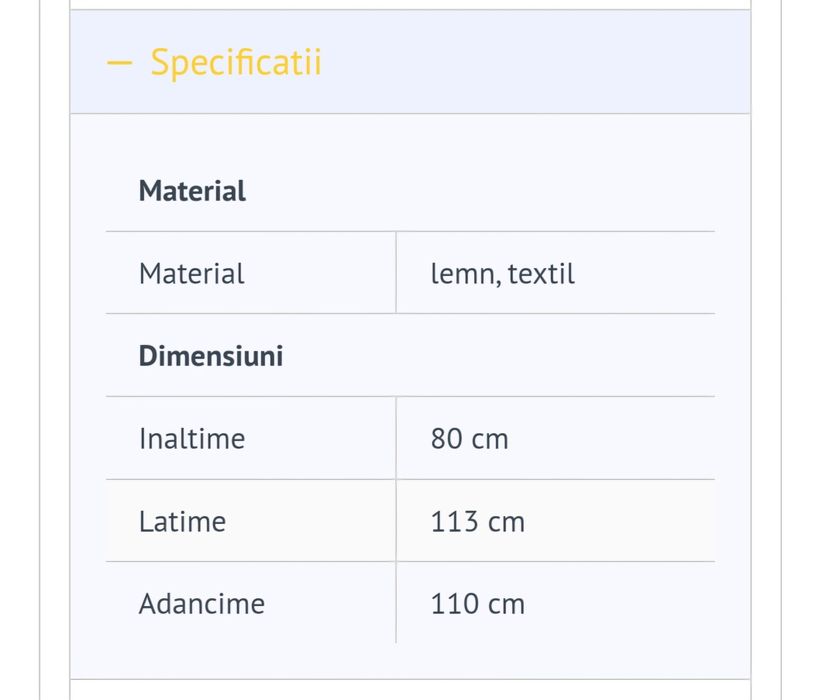Screen dimensions: 829x700
Task: Click the Specificatii section title
Action: (236, 62)
